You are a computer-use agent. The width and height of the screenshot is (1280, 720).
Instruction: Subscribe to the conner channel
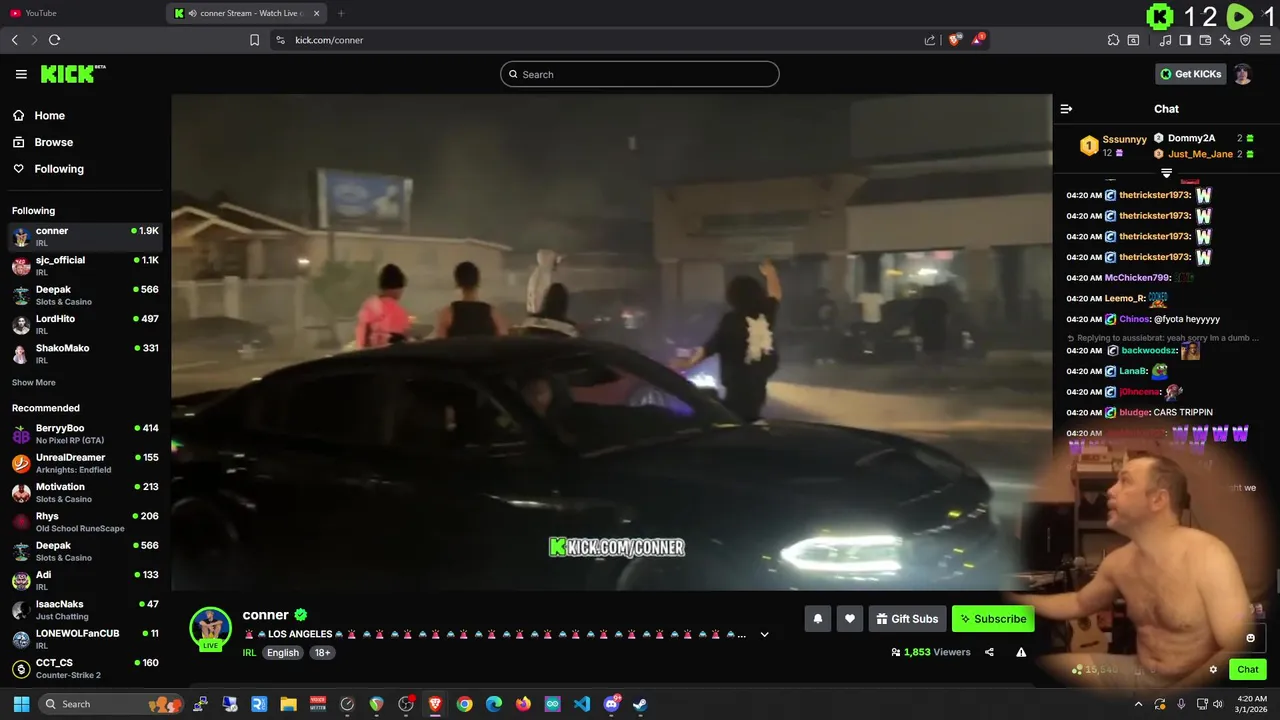993,619
